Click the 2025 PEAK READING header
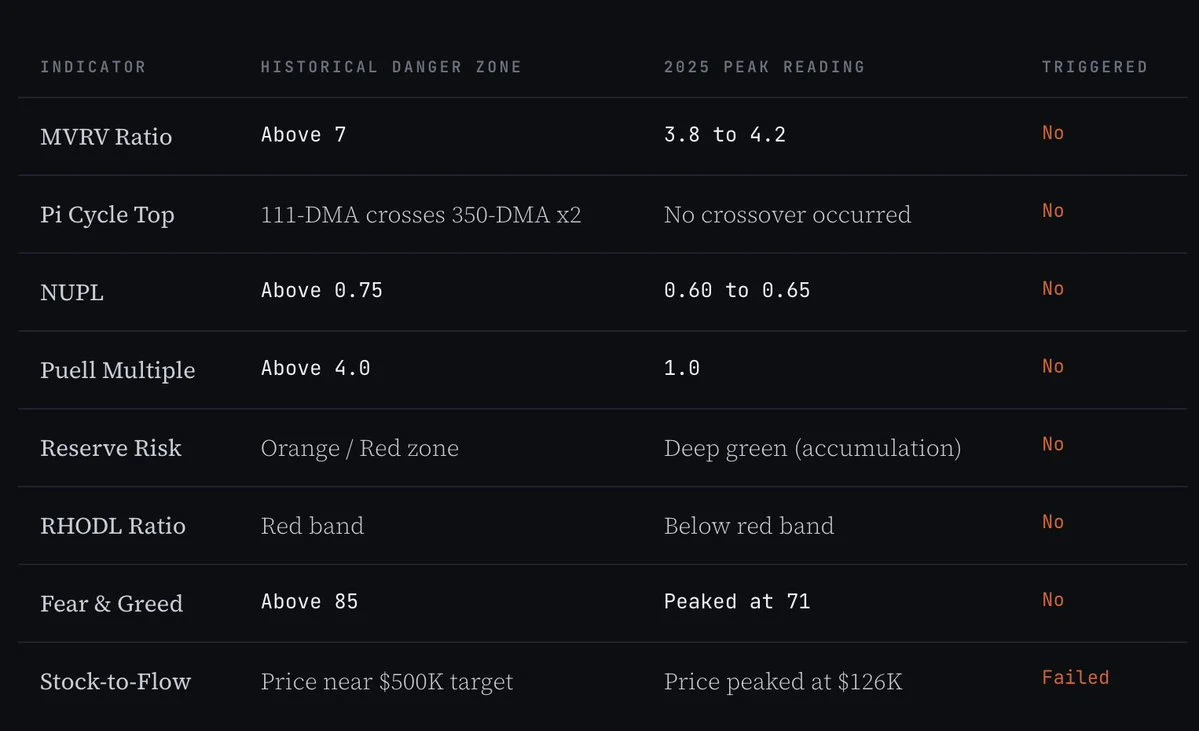1199x731 pixels. click(764, 67)
